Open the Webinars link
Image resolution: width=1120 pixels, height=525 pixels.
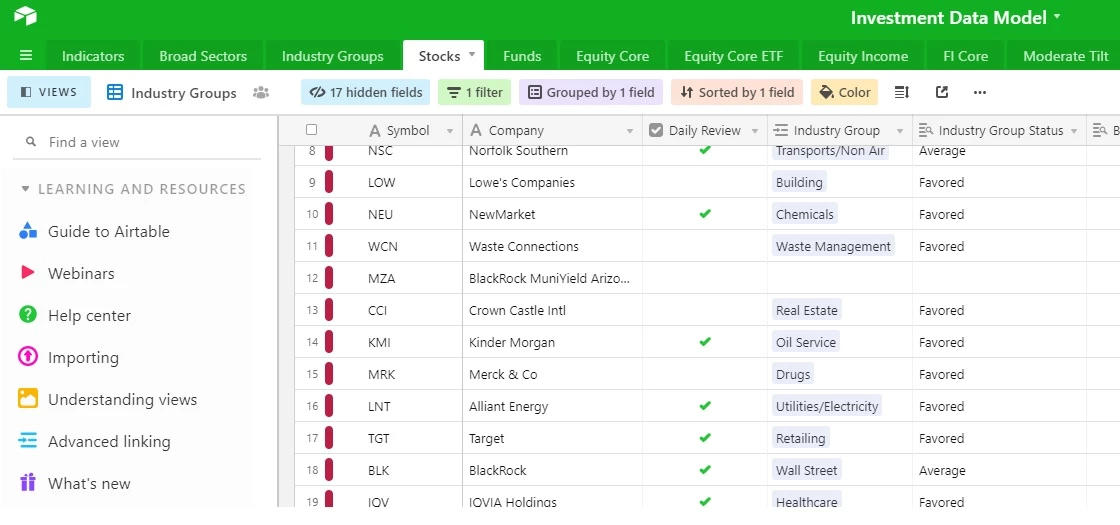pyautogui.click(x=81, y=273)
